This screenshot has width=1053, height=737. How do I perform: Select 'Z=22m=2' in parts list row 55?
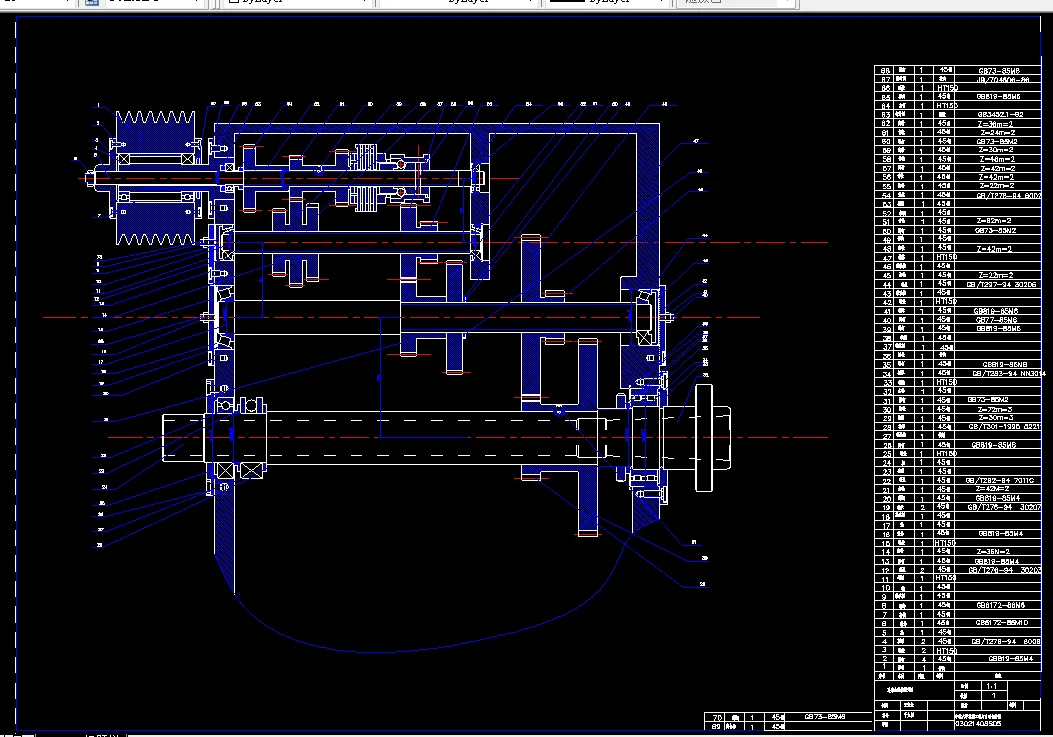(997, 185)
